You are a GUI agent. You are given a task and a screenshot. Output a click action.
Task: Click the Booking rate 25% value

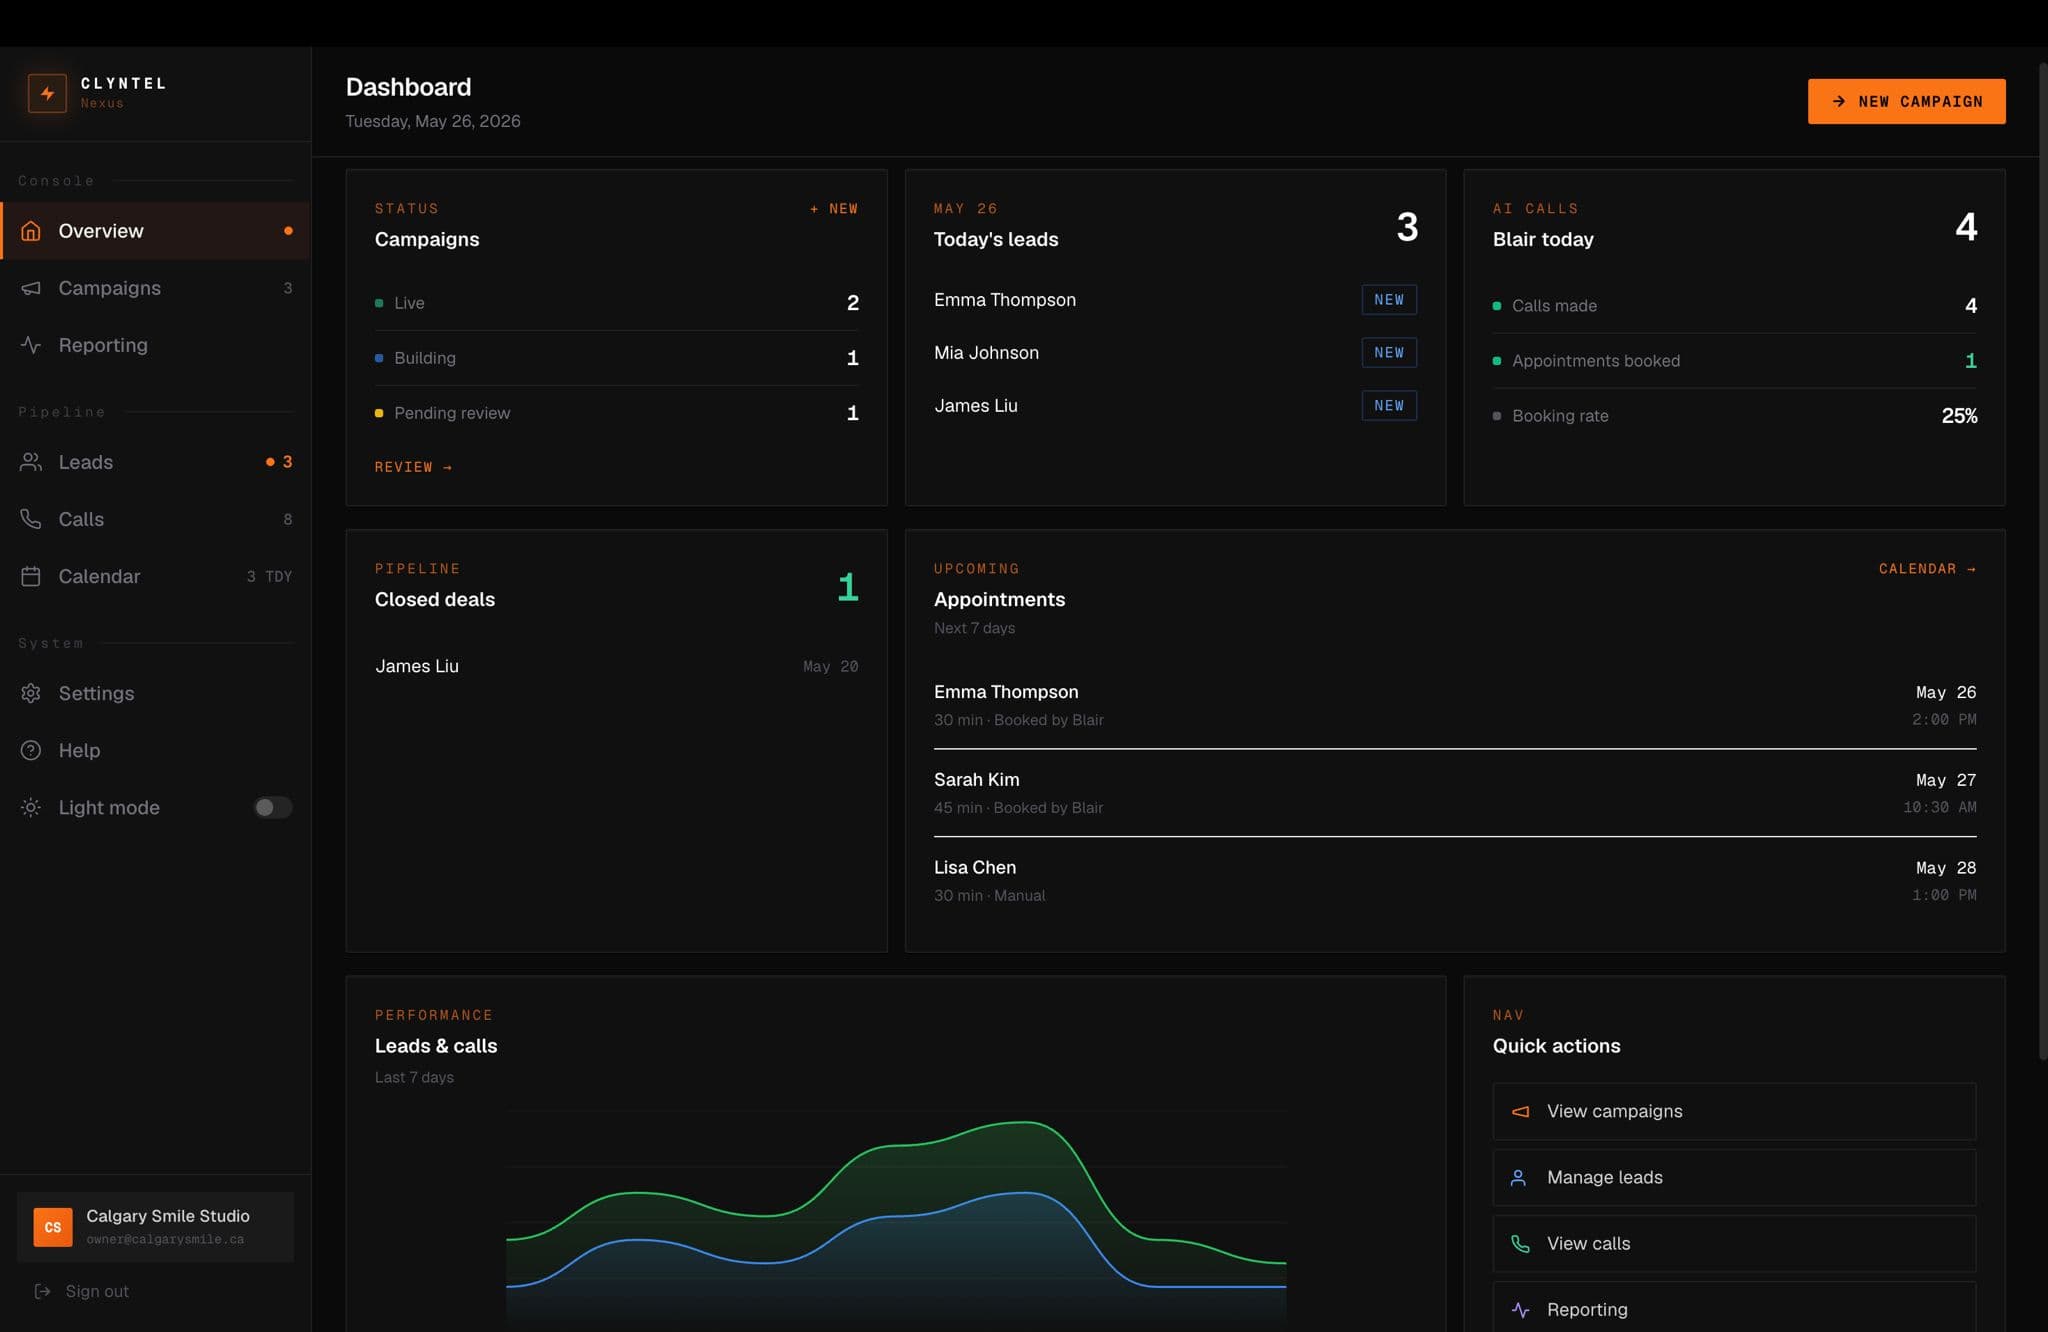(1959, 416)
